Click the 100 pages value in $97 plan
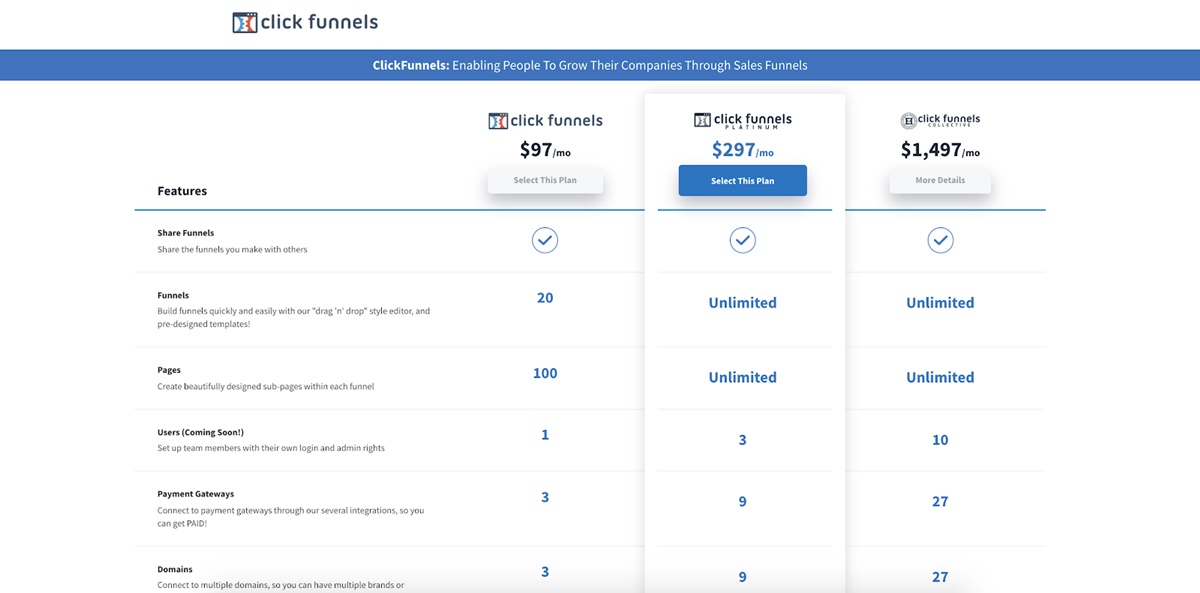 [545, 373]
